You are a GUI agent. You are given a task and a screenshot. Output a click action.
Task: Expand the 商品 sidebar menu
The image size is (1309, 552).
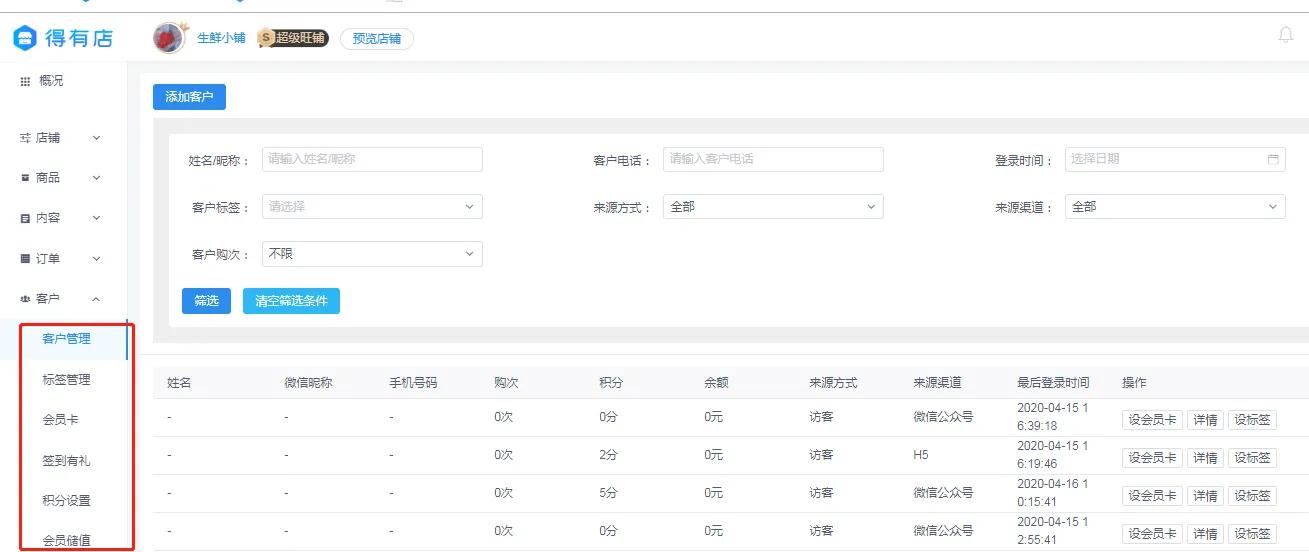point(63,178)
